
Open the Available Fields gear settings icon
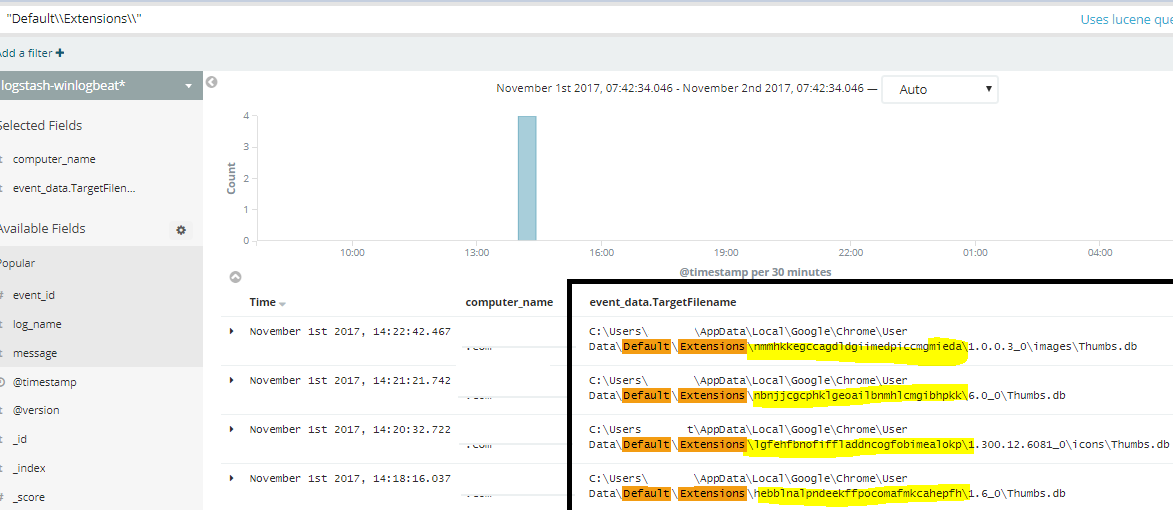click(181, 230)
